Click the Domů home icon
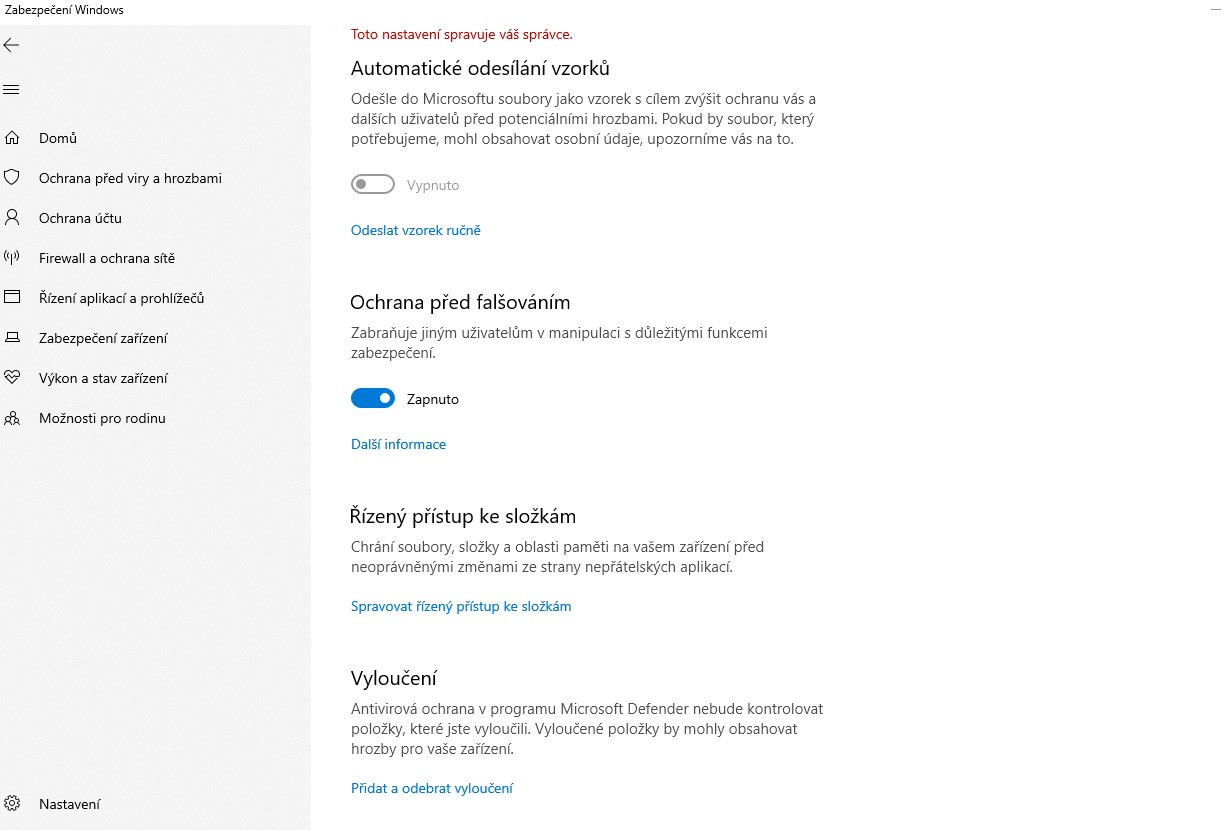Viewport: 1225px width, 830px height. click(x=12, y=138)
